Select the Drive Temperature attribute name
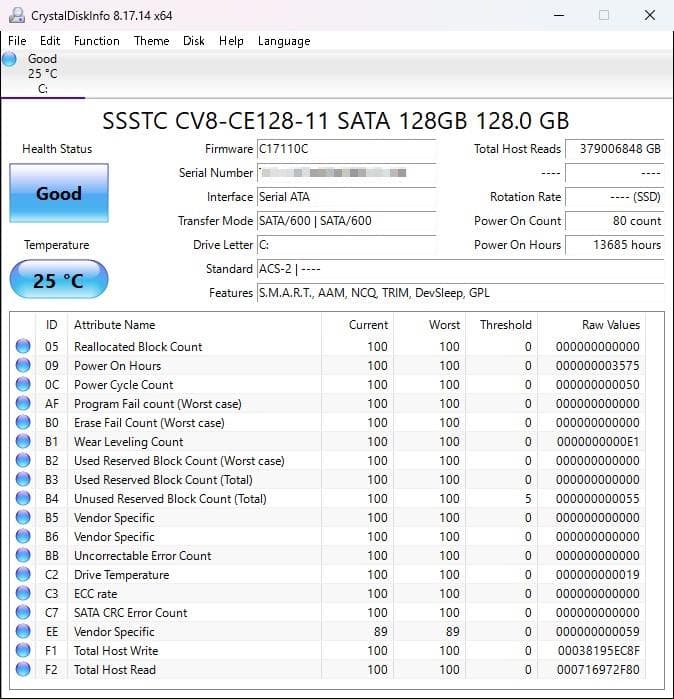 tap(122, 575)
